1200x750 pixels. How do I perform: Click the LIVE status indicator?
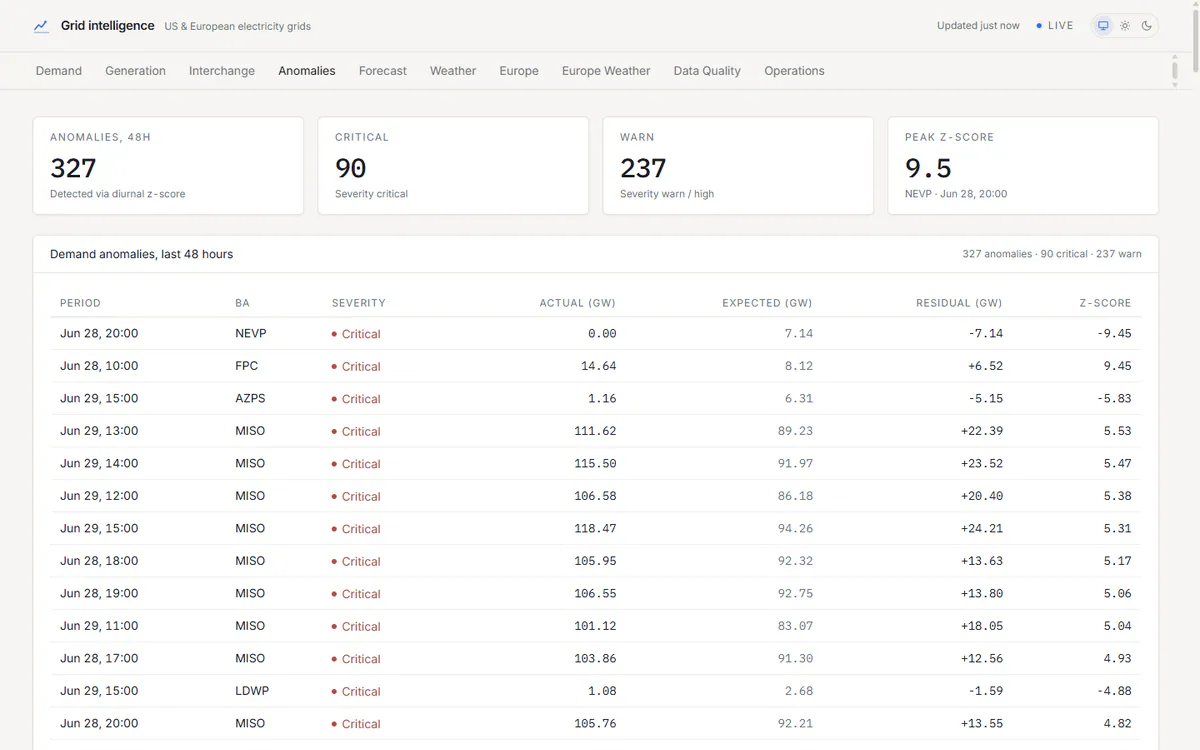[x=1055, y=26]
